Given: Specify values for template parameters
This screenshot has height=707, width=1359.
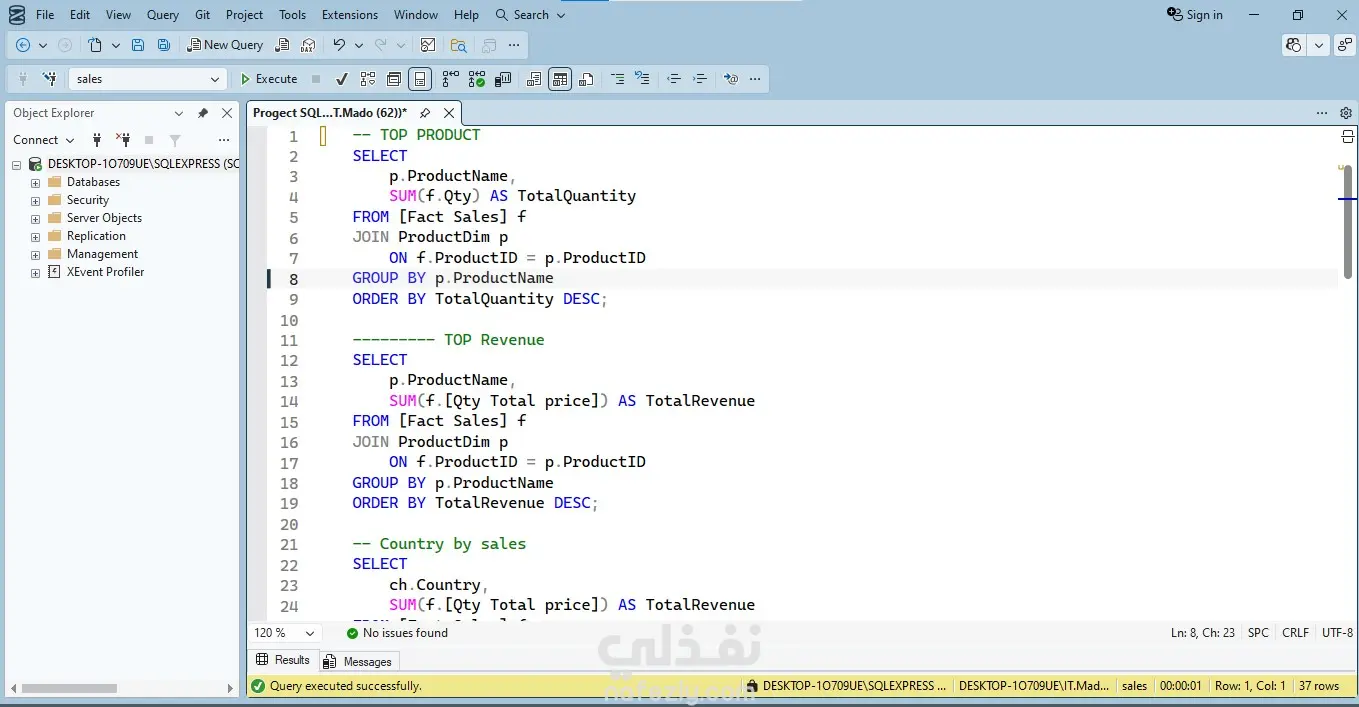Looking at the screenshot, I should (731, 79).
